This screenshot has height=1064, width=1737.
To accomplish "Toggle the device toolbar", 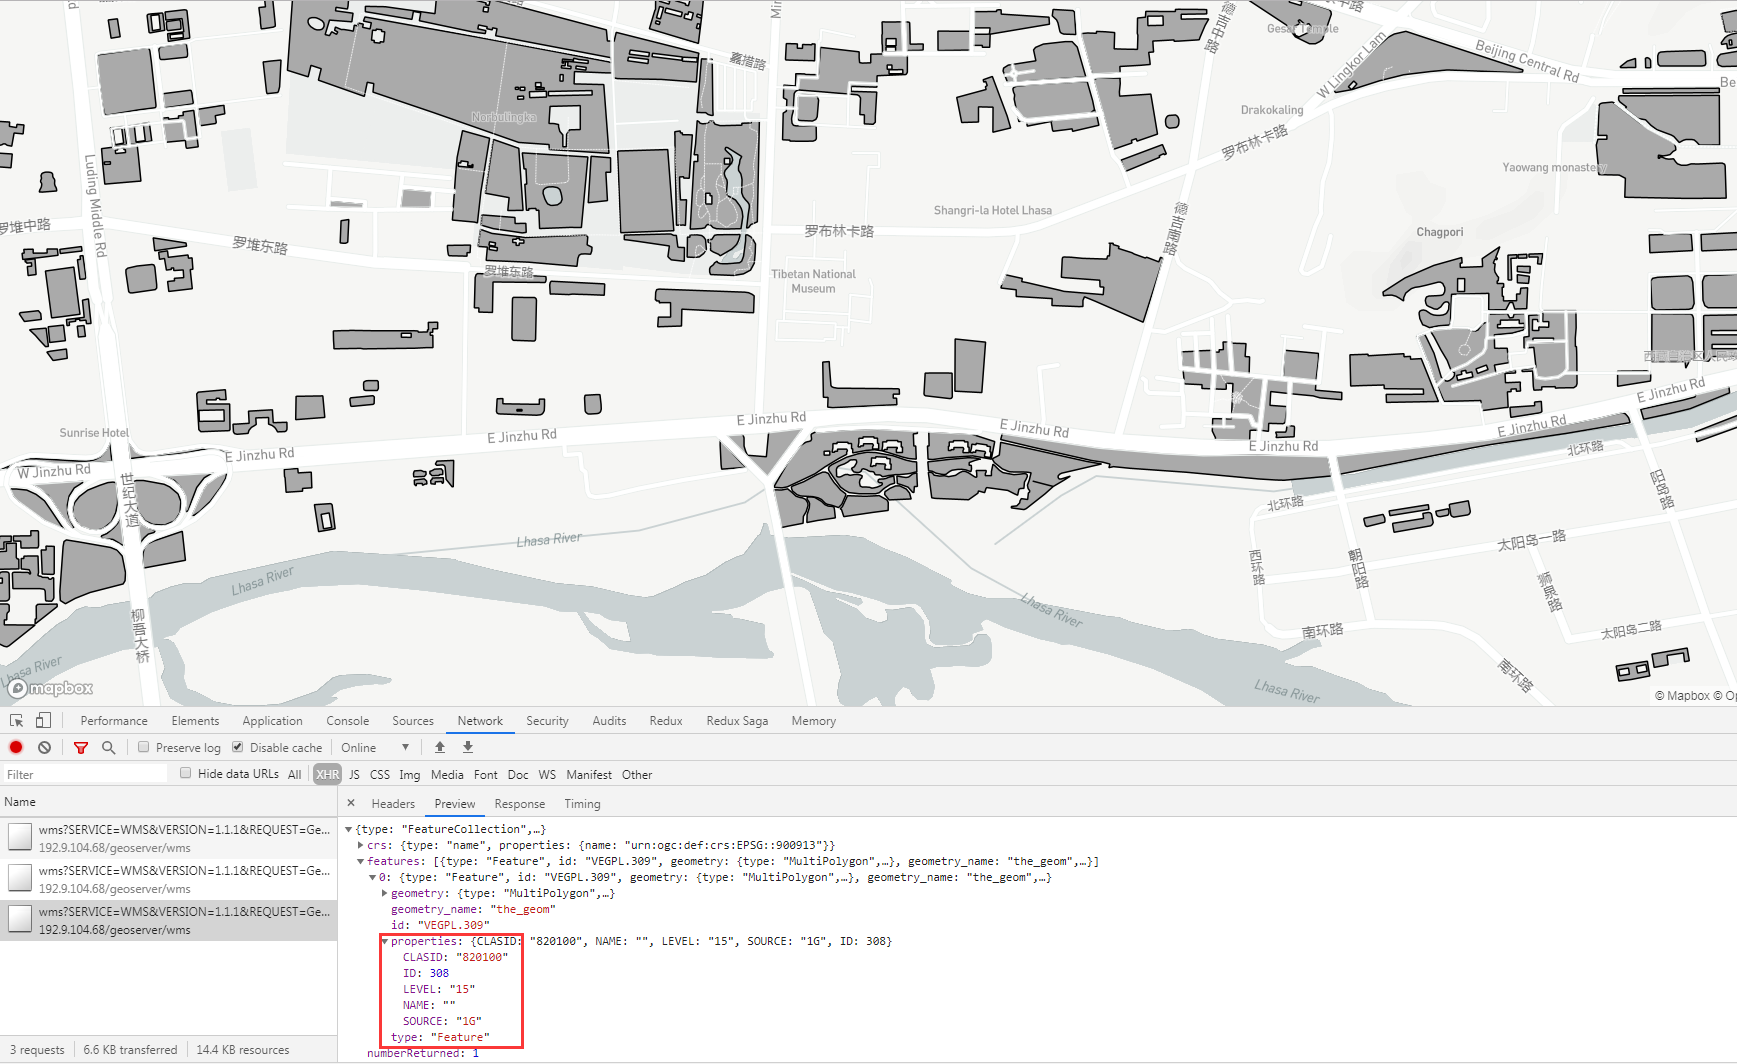I will [41, 720].
